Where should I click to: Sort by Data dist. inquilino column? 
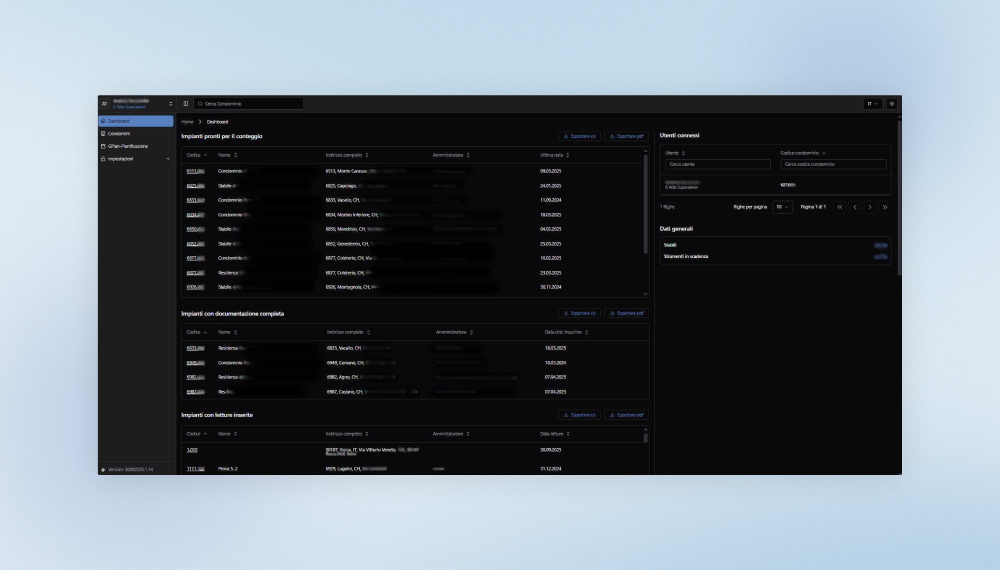(566, 332)
